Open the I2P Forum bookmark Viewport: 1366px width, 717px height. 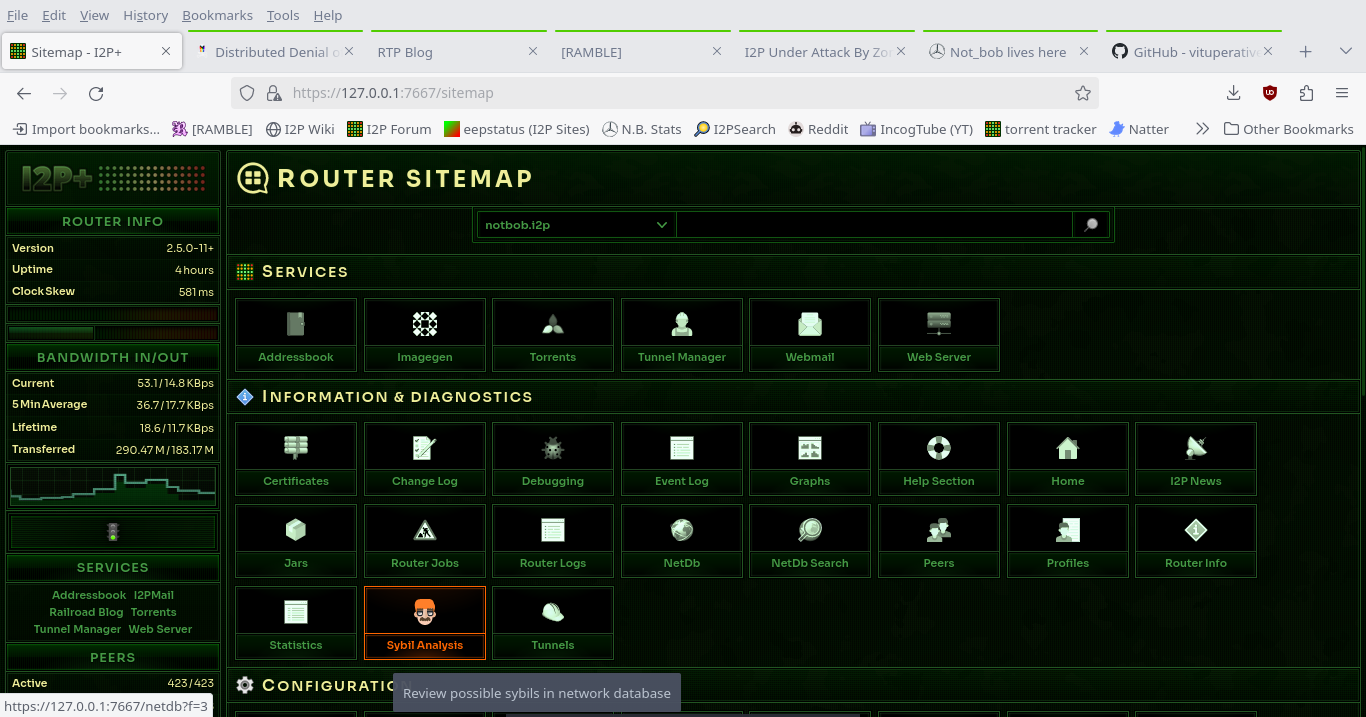388,129
